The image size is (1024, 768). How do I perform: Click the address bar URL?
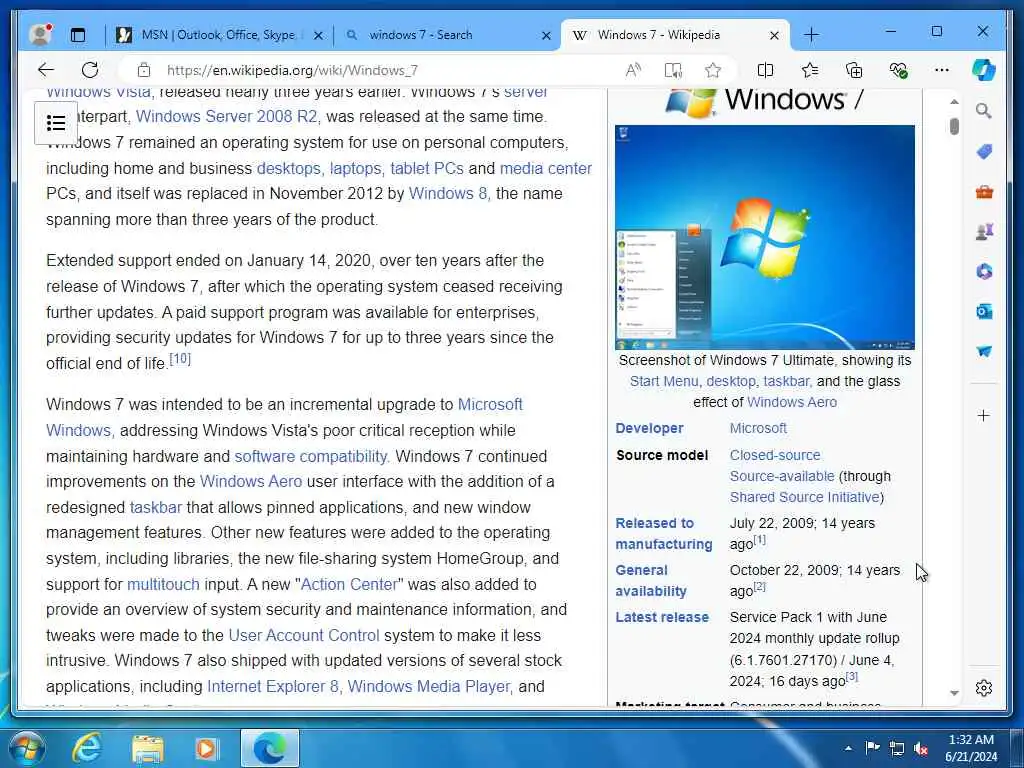(292, 70)
